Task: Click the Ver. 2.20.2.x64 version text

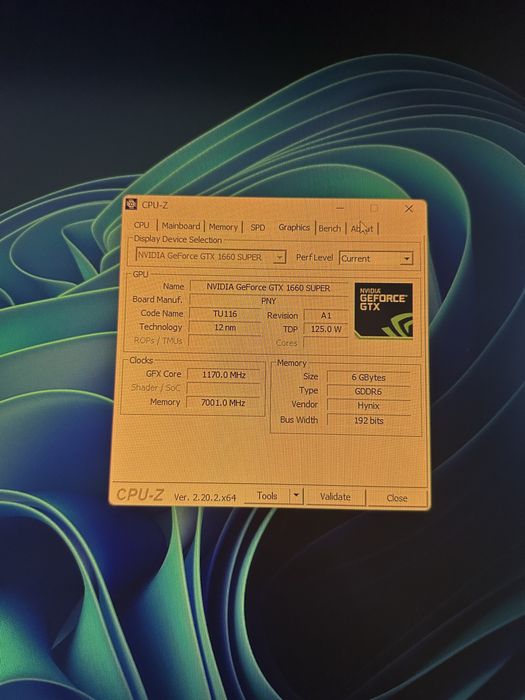Action: click(x=205, y=497)
